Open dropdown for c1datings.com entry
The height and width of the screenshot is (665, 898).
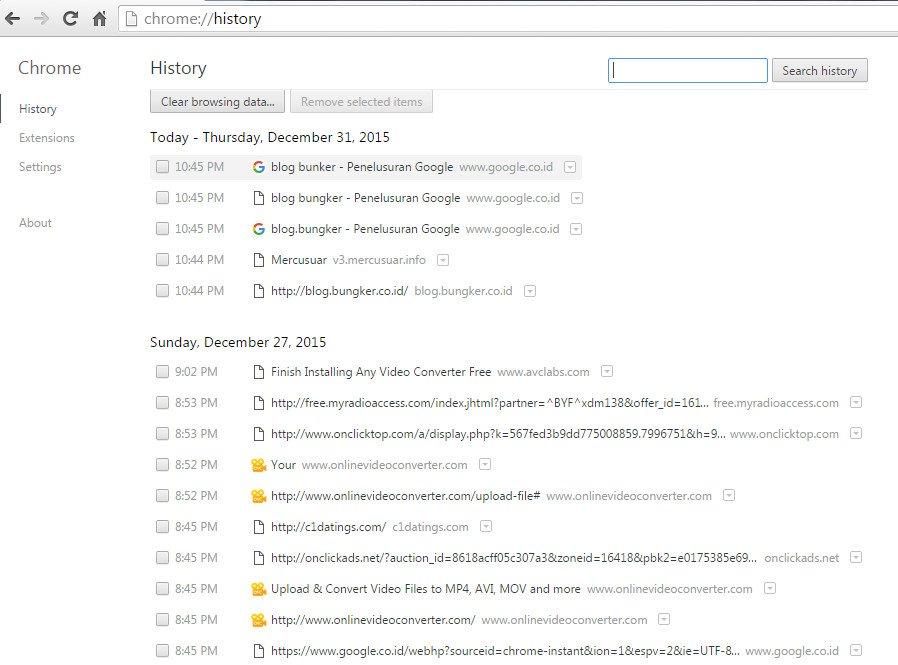pyautogui.click(x=486, y=526)
